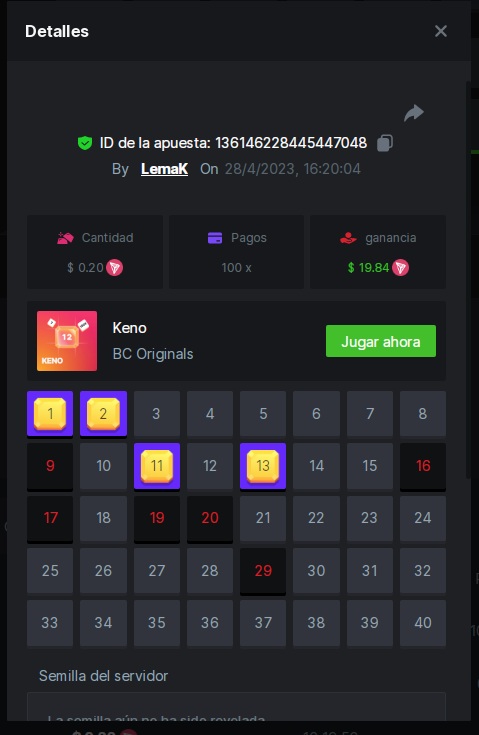Screen dimensions: 479x735
Task: Click the red number 29 tile
Action: coord(263,571)
